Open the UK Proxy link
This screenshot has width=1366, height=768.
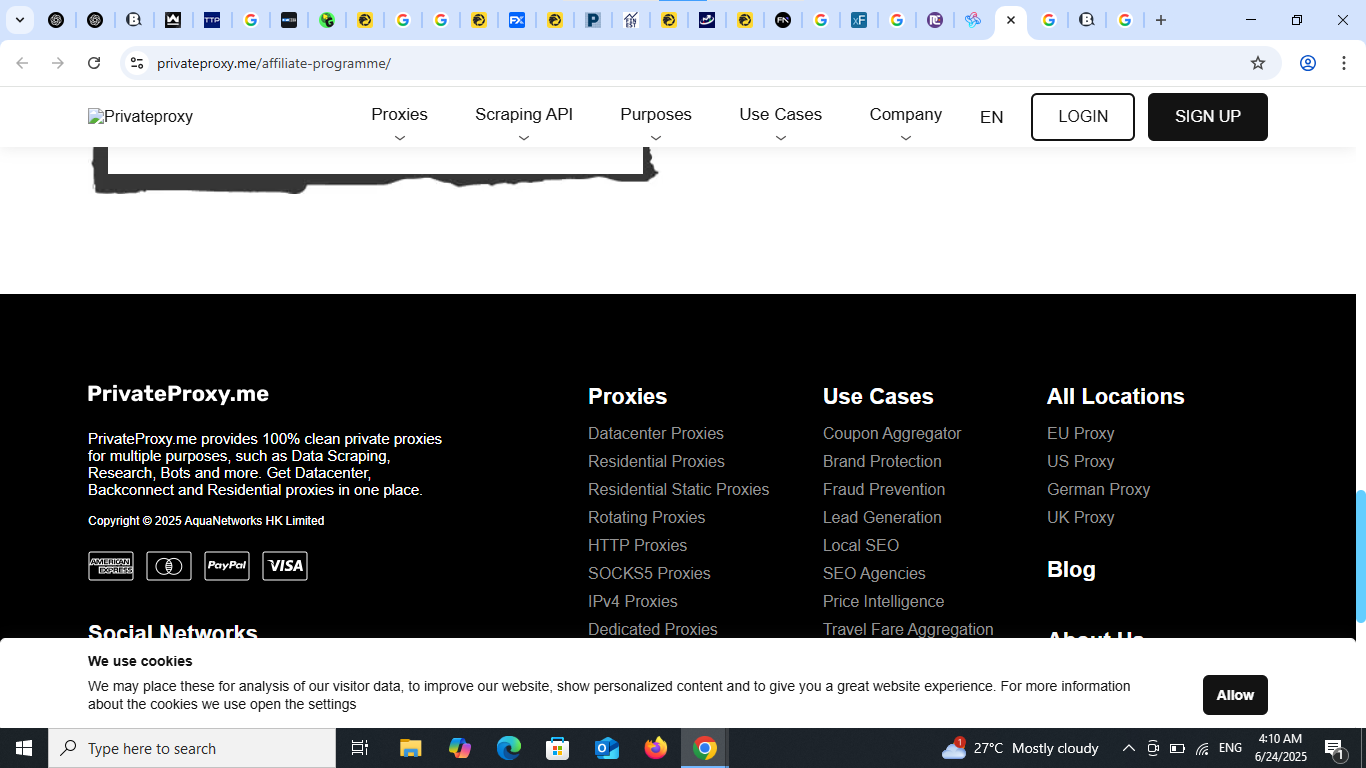coord(1081,517)
